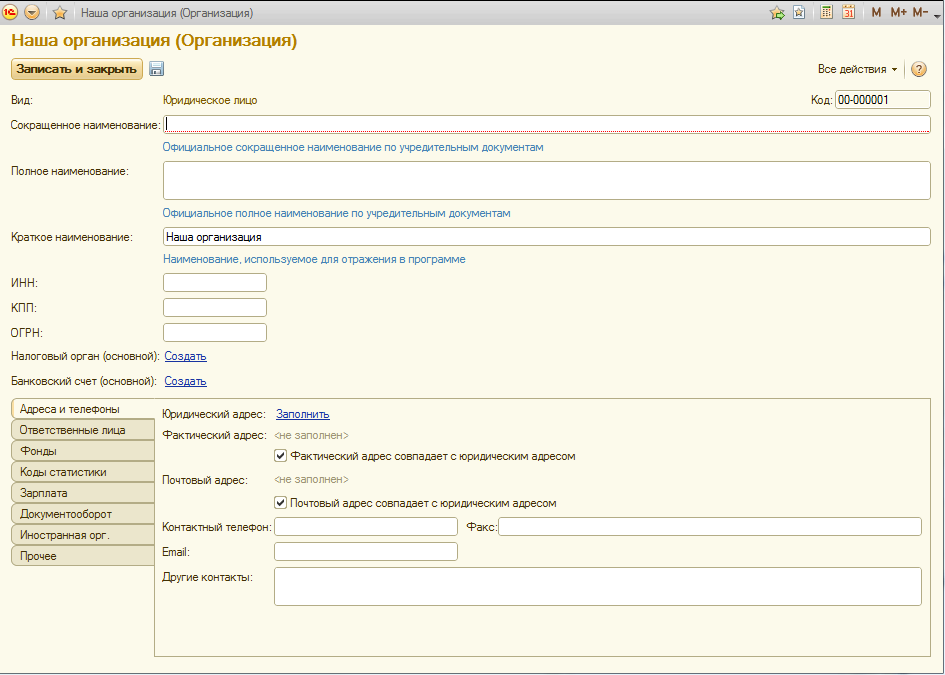Expand the 'Все действия' dropdown menu
945x675 pixels.
pos(858,69)
